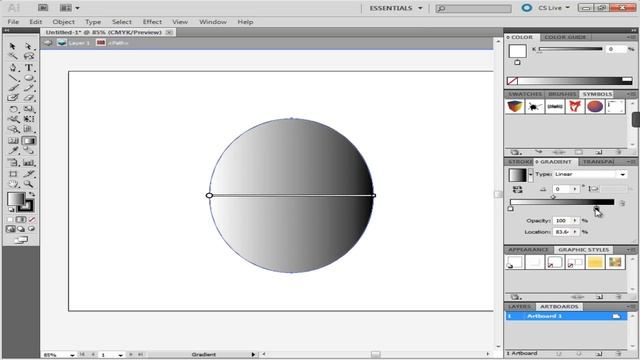Screen dimensions: 640x360
Task: Select the Magic Wand tool
Action: pyautogui.click(x=13, y=56)
